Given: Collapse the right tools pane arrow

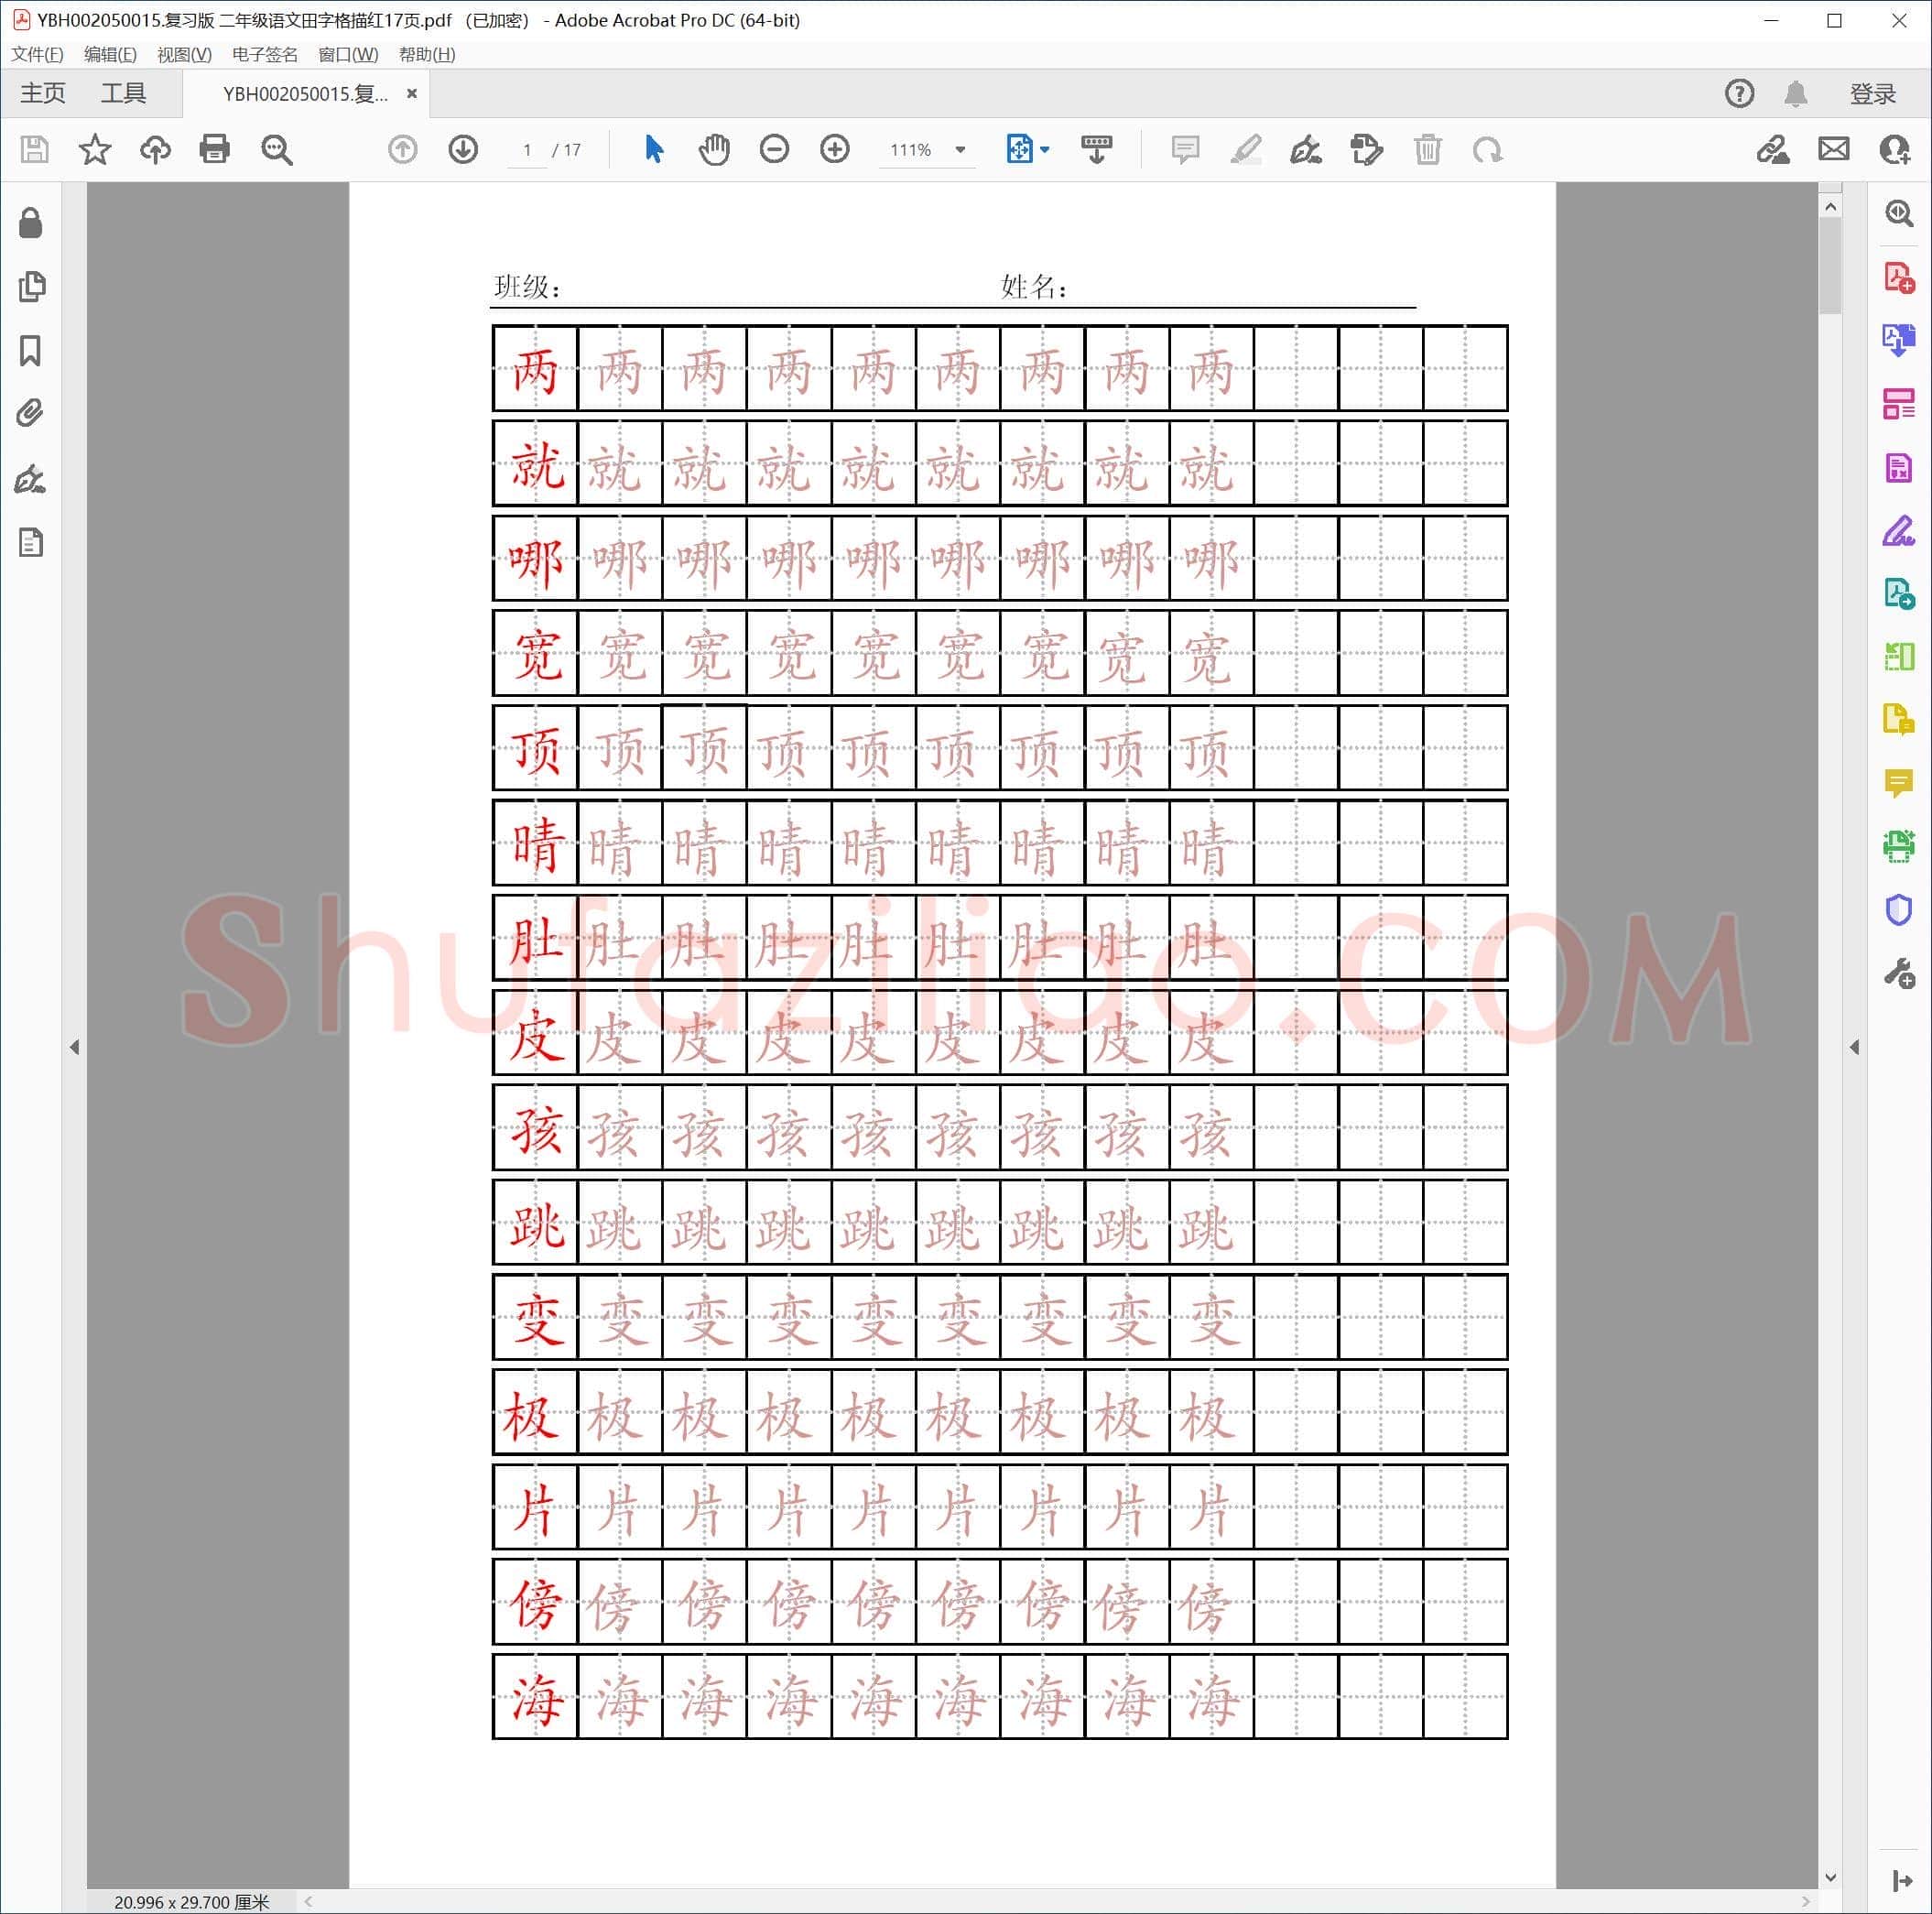Looking at the screenshot, I should tap(1855, 1047).
